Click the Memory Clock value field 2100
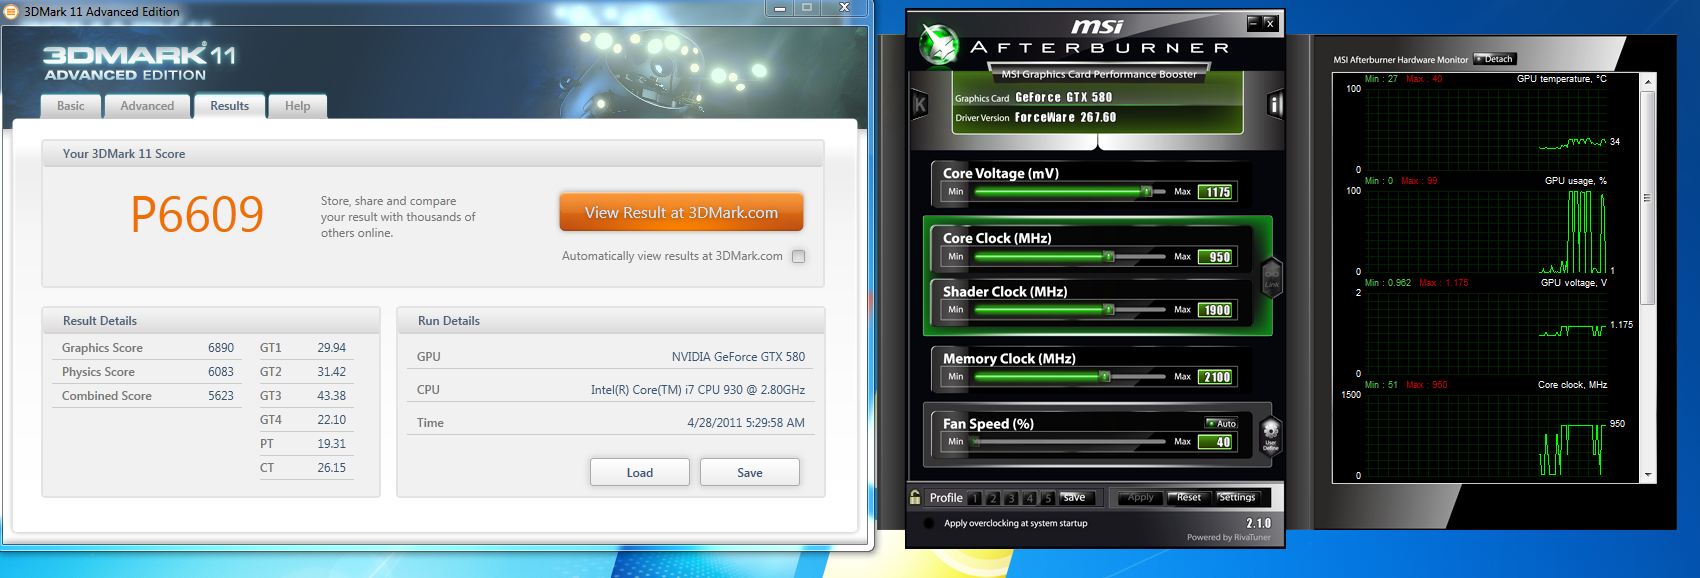Image resolution: width=1700 pixels, height=578 pixels. click(x=1217, y=377)
